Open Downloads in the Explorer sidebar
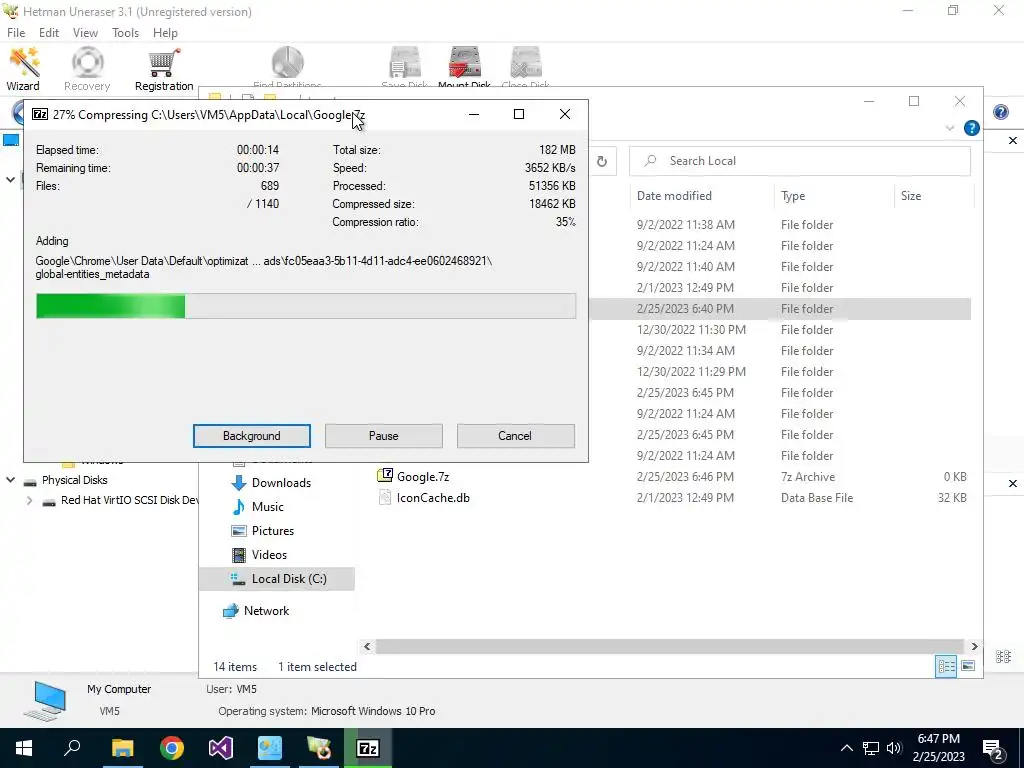 (281, 483)
